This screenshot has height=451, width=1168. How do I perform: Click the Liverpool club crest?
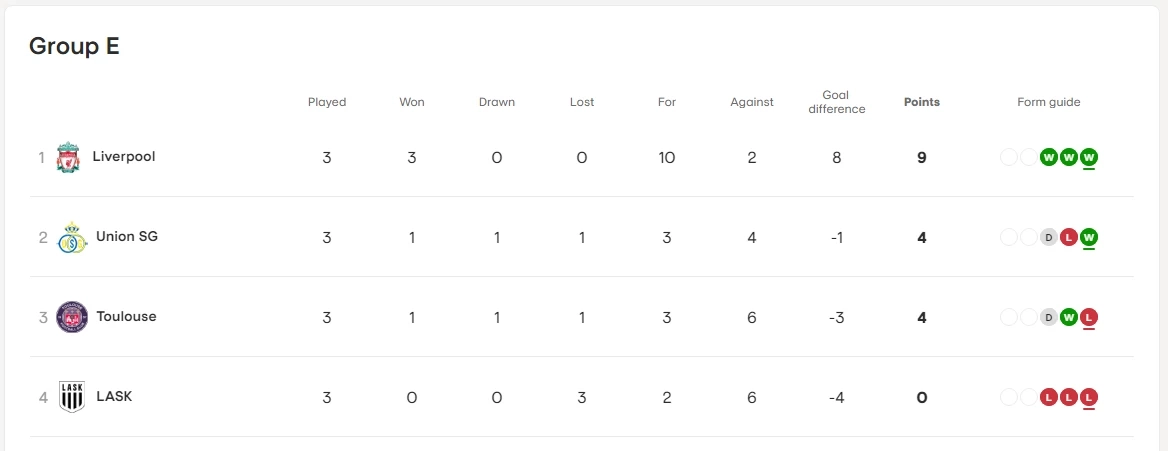point(68,157)
